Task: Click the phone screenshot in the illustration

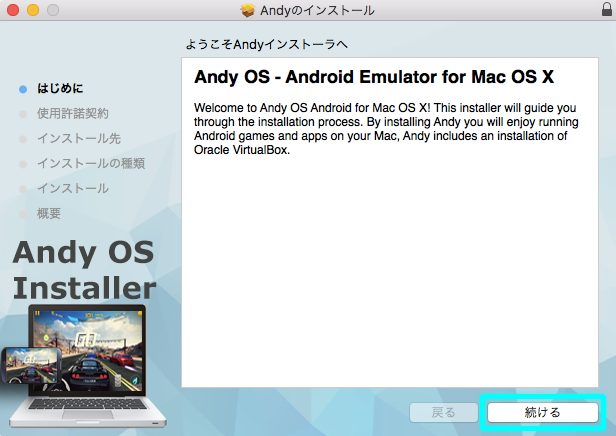Action: click(31, 365)
